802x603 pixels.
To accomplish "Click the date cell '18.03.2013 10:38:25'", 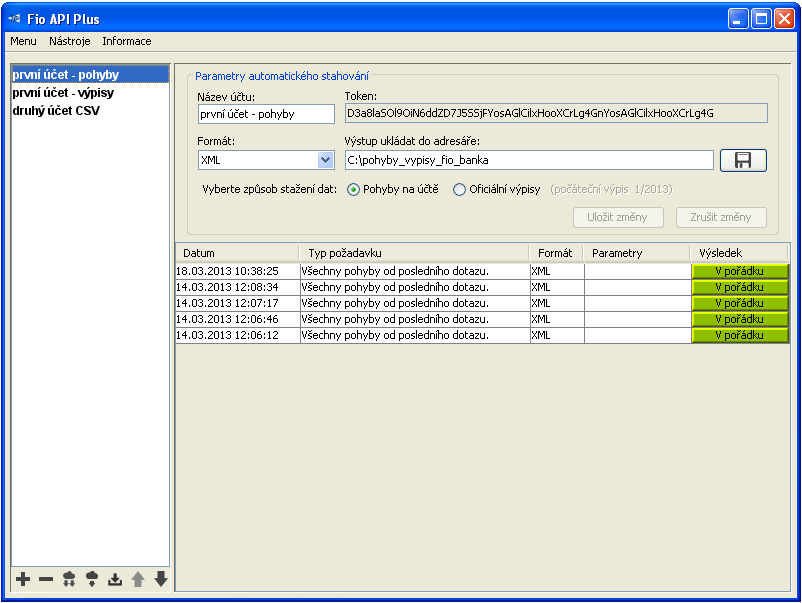I will (238, 271).
